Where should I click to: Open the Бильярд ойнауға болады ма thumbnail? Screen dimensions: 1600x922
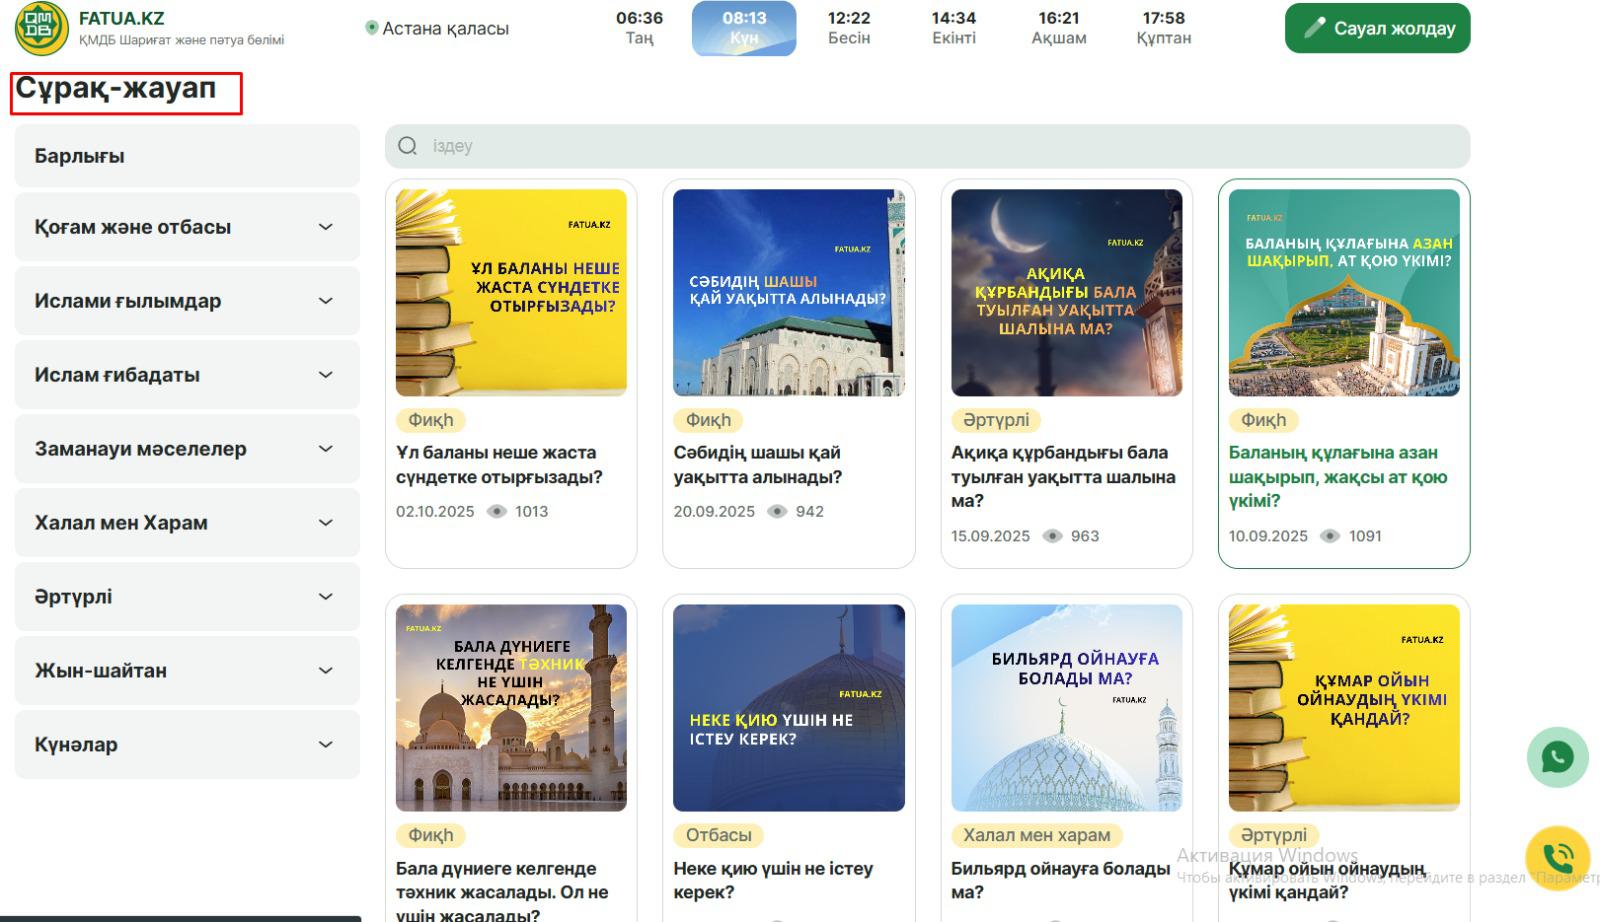1066,707
